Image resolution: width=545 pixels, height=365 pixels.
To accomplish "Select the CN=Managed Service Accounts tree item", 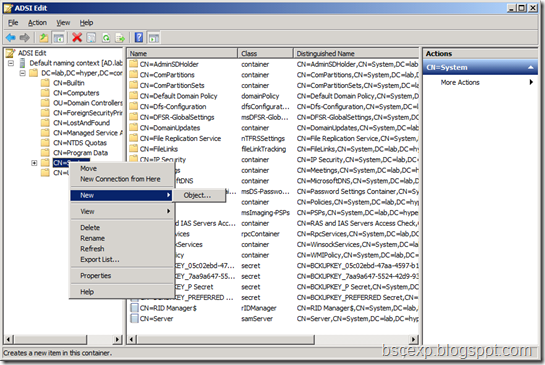I will coord(88,133).
